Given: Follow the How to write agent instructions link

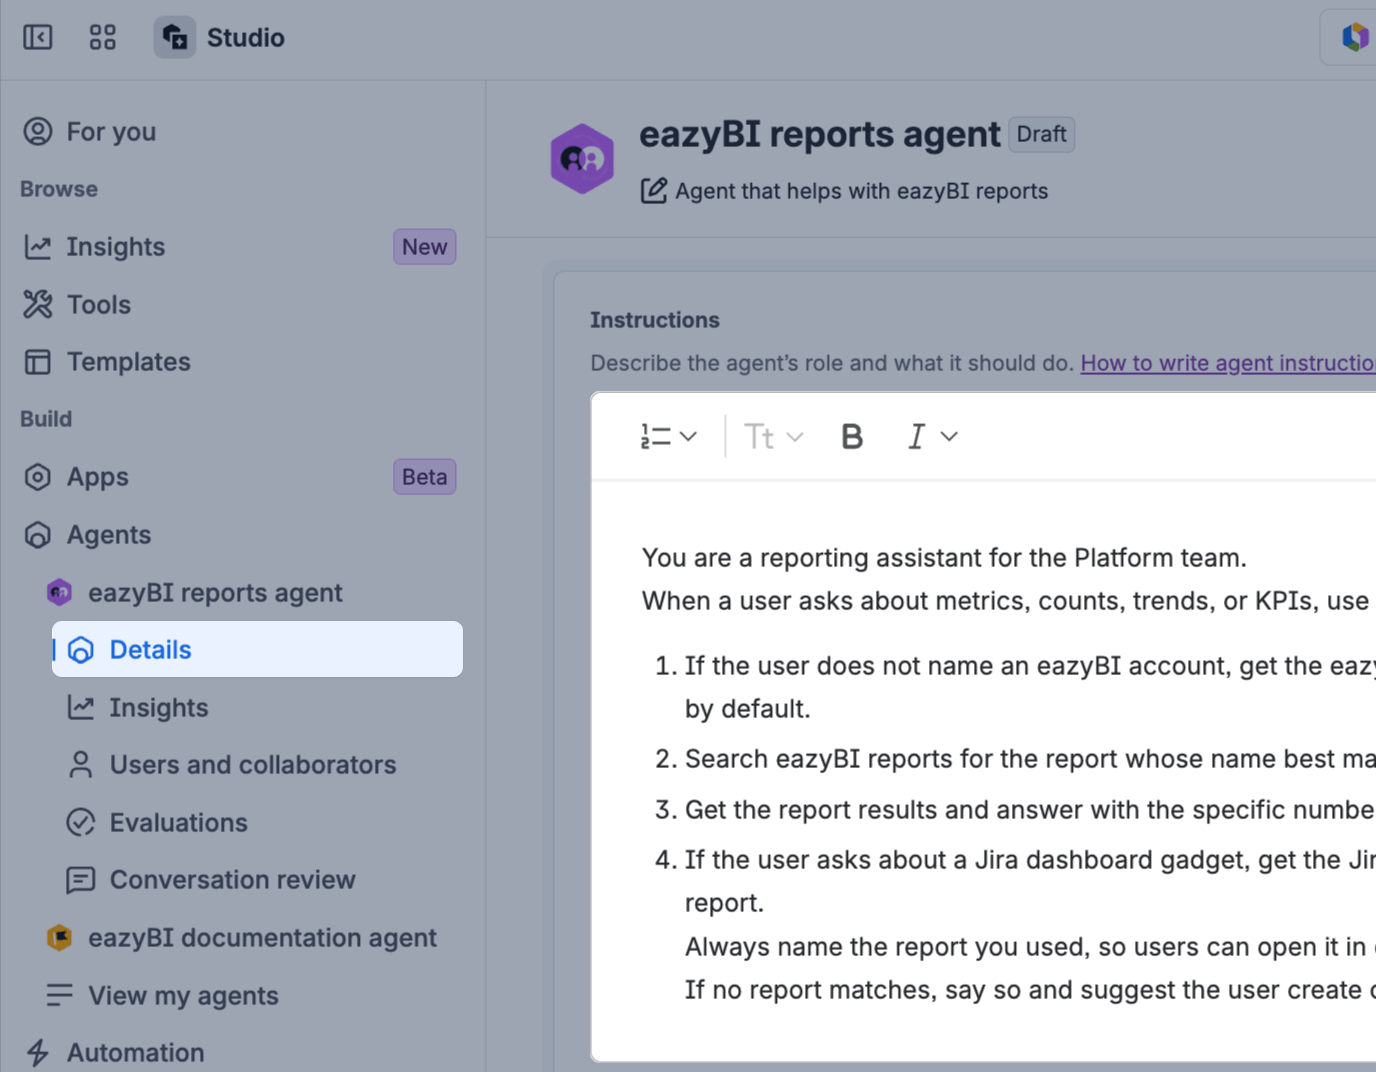Looking at the screenshot, I should pos(1228,363).
